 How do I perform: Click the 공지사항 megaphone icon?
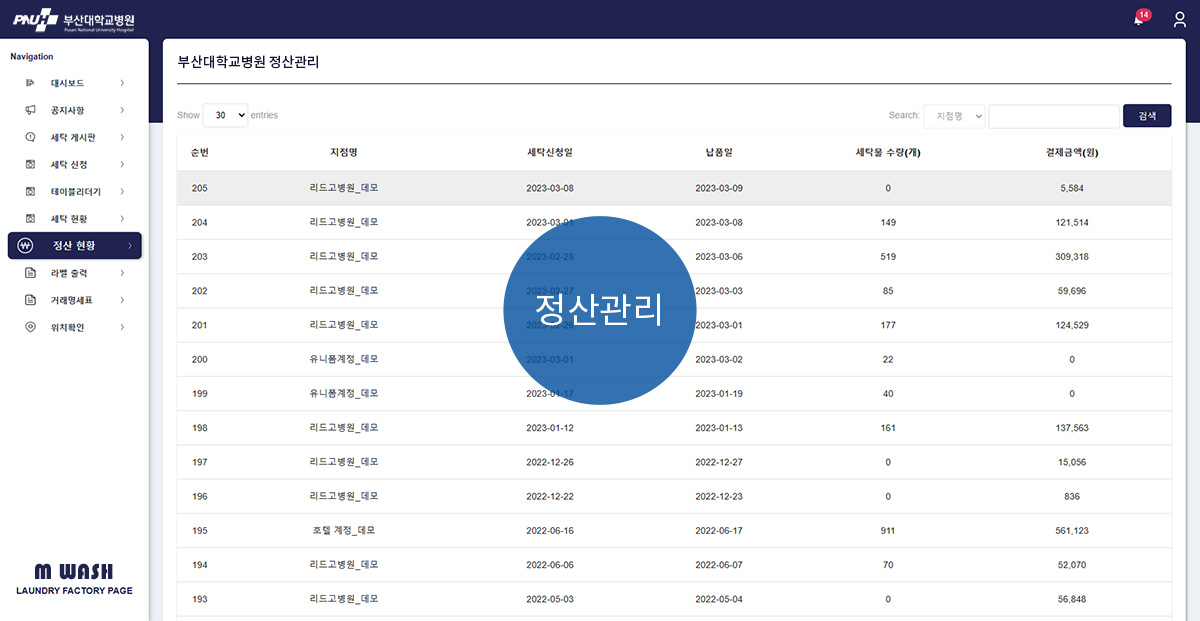30,110
